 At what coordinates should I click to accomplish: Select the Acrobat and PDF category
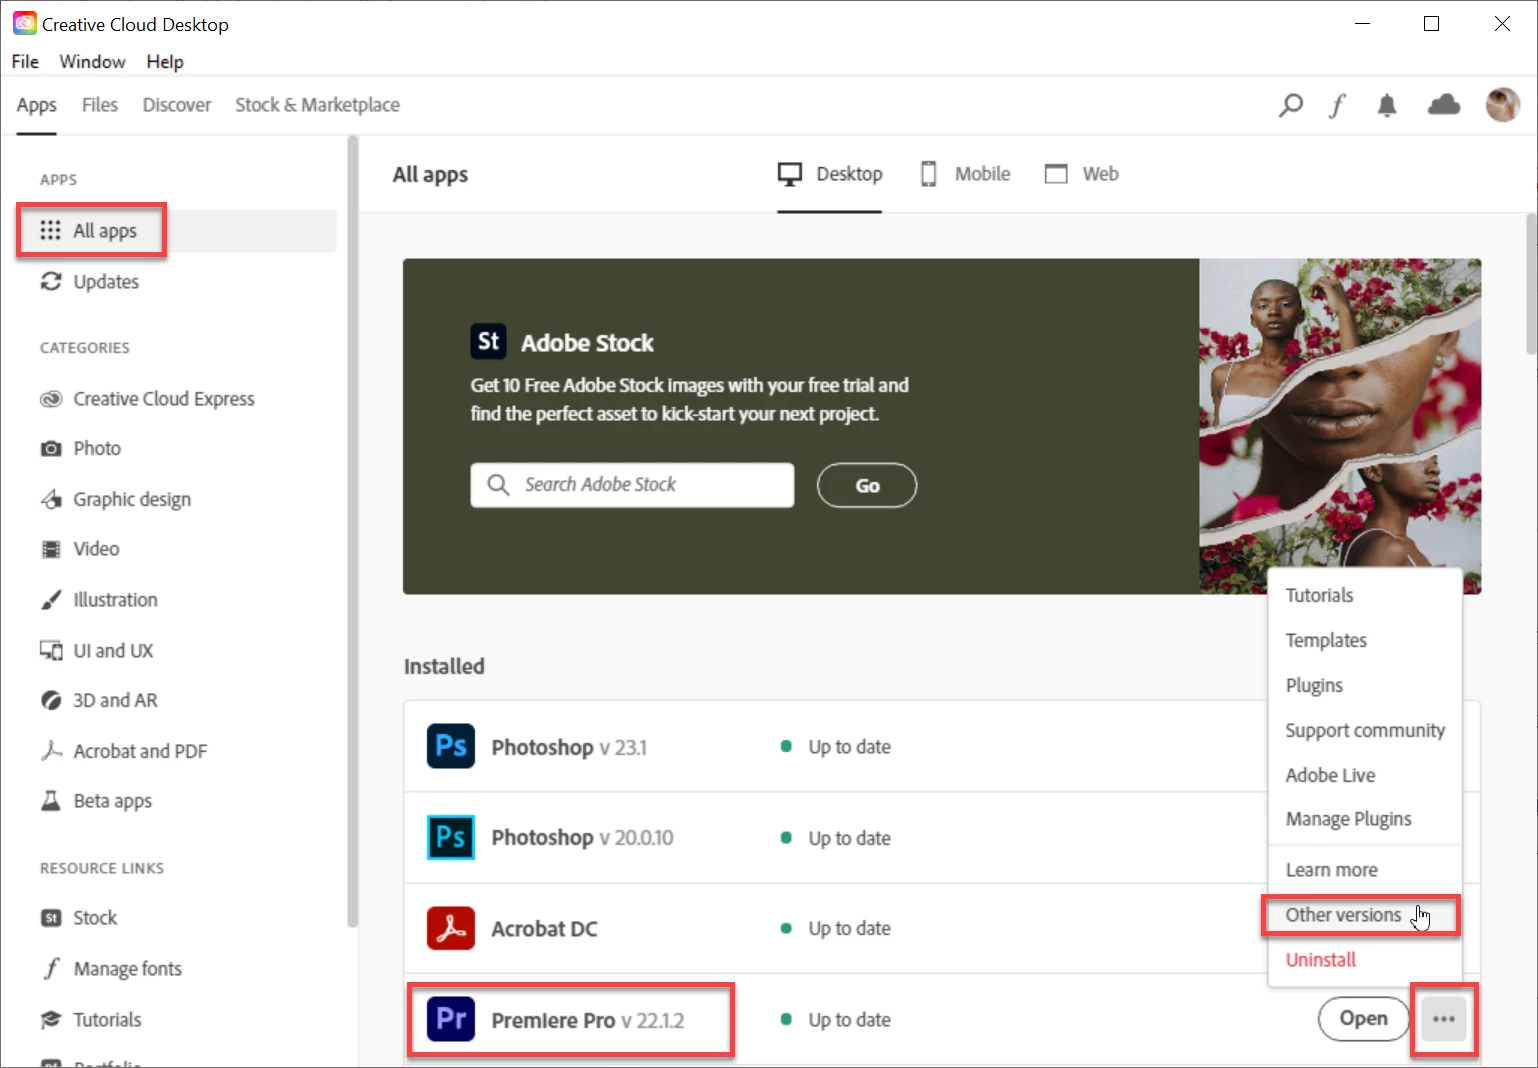click(x=123, y=751)
